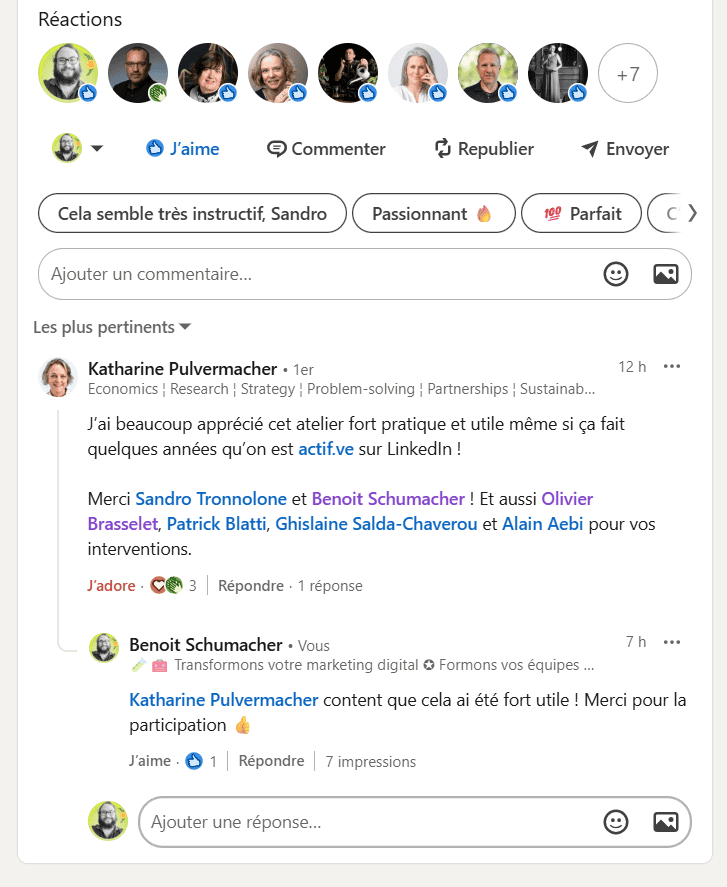Send post via Envoyer button
This screenshot has height=887, width=727.
625,149
